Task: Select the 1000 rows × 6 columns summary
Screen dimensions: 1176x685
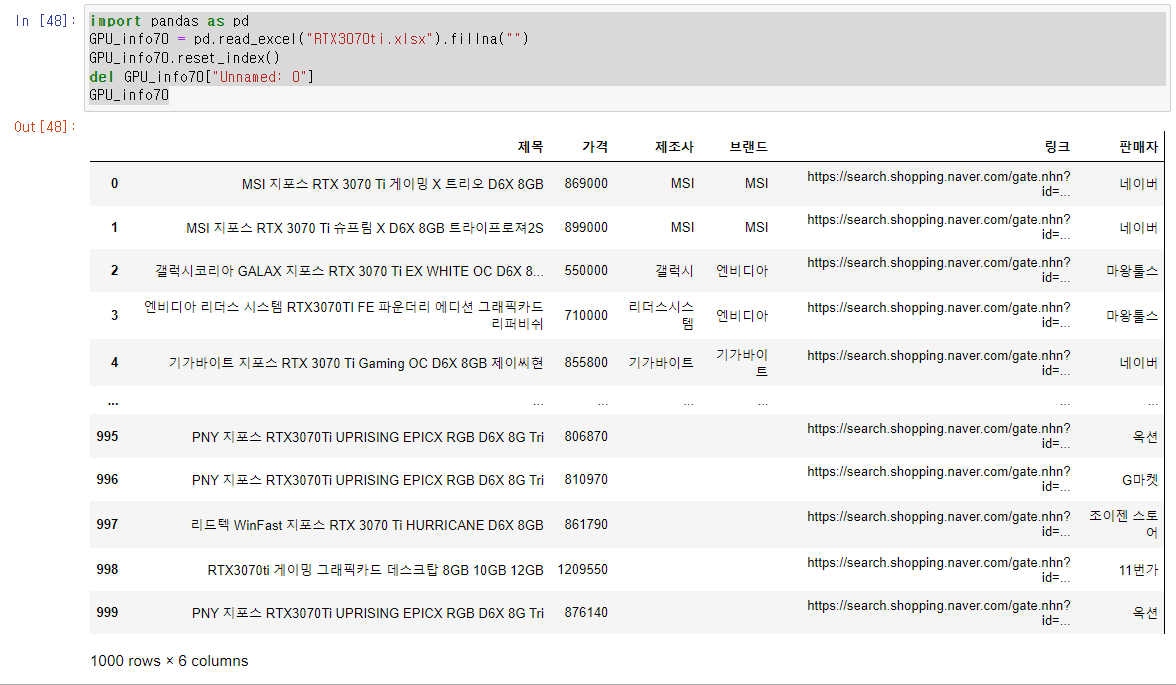Action: tap(169, 661)
